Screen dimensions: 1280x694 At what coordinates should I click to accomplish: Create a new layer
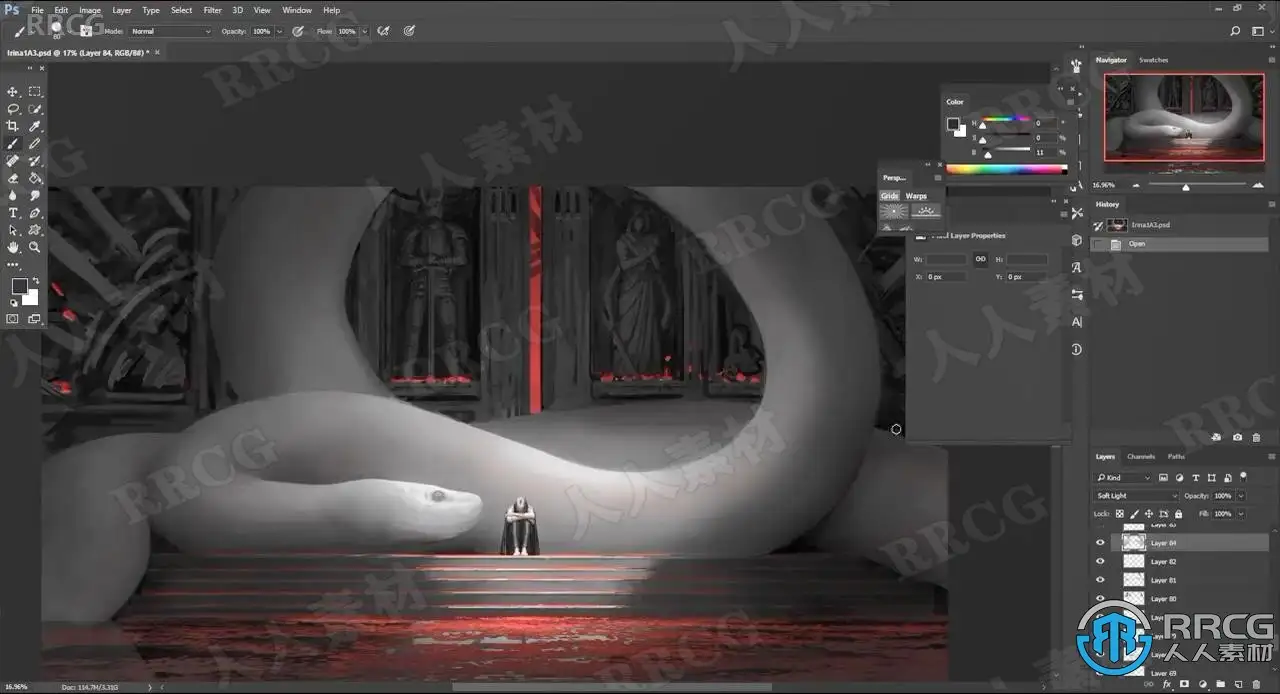[1239, 686]
